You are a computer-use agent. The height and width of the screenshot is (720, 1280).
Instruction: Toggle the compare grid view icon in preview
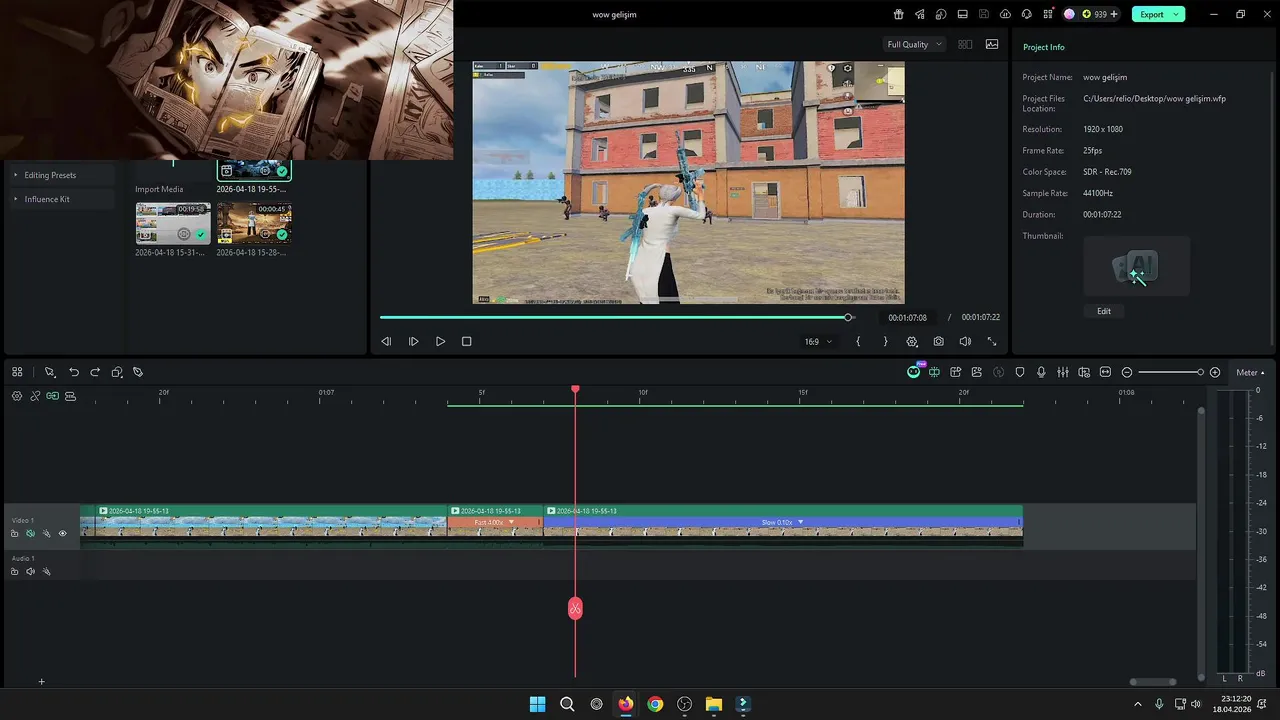click(965, 44)
